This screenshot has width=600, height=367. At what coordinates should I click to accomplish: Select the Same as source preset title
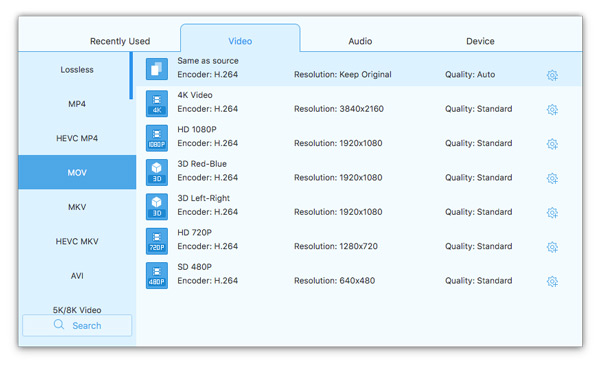(x=208, y=60)
